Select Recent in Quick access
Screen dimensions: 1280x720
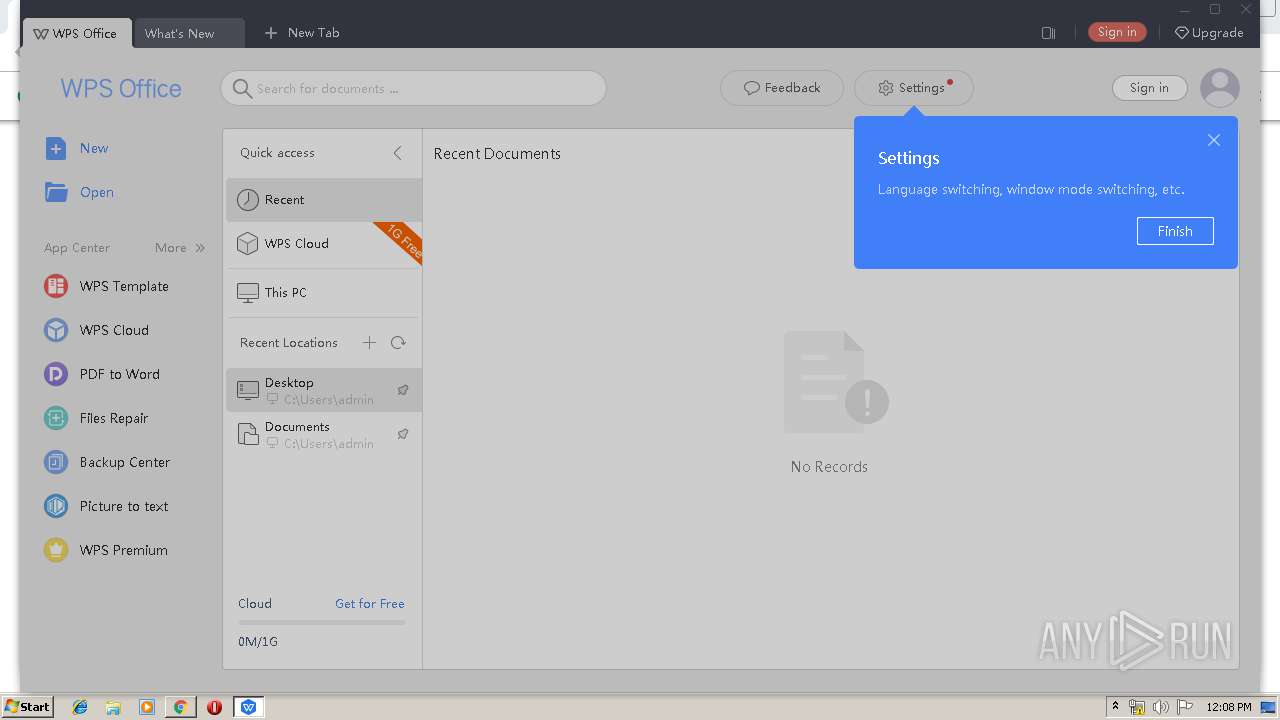323,200
